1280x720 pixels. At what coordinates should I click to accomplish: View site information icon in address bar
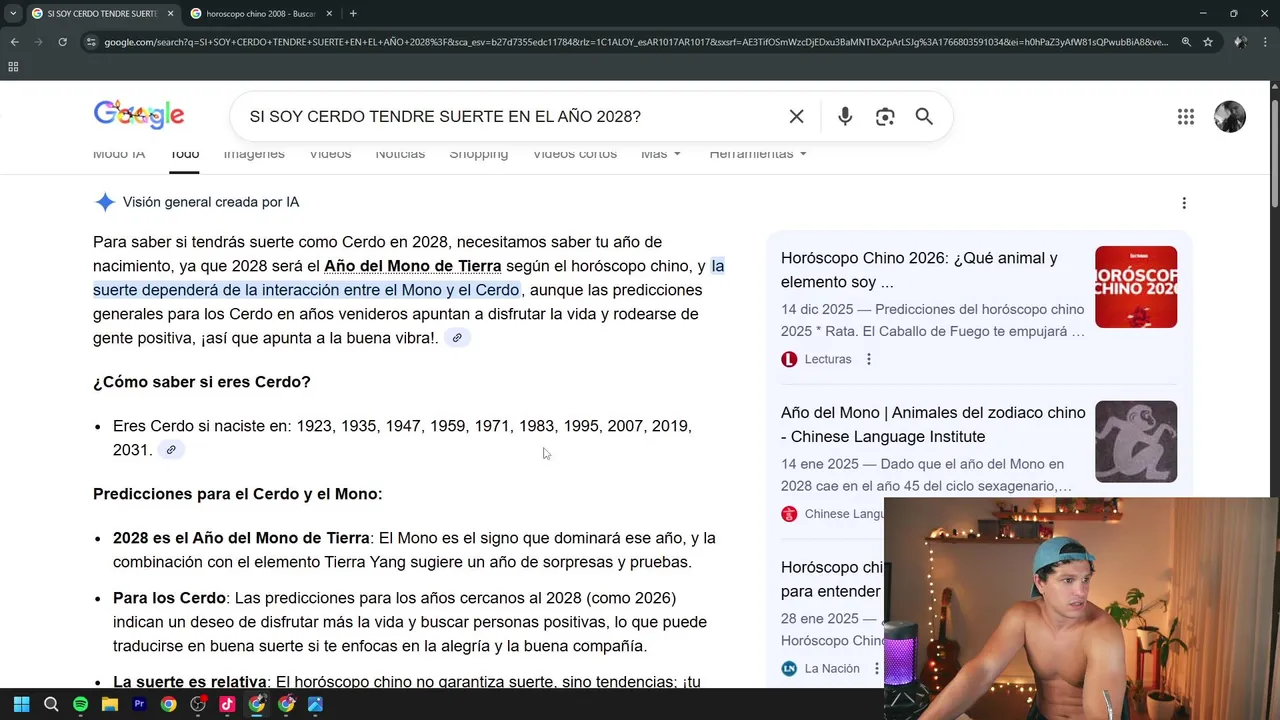(x=91, y=42)
